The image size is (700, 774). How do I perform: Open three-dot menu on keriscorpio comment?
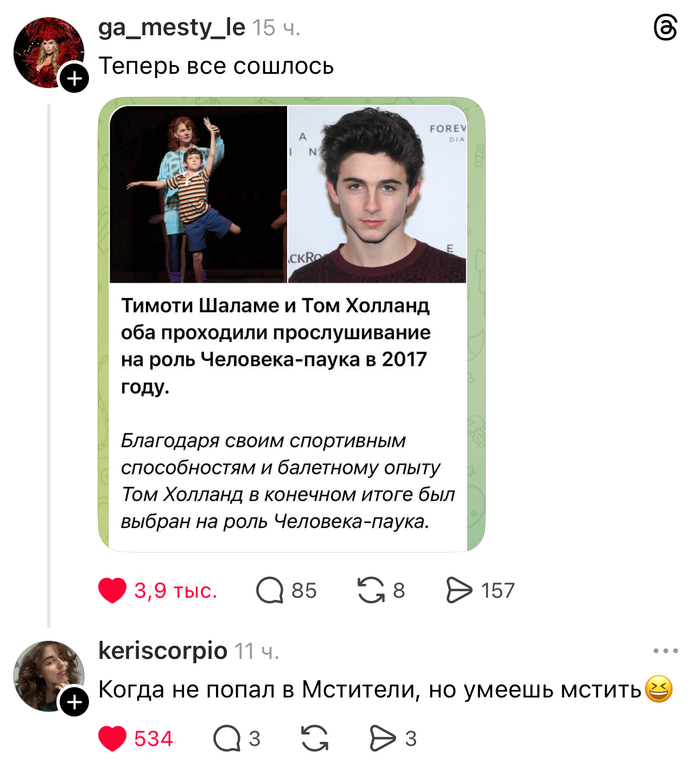(x=665, y=651)
